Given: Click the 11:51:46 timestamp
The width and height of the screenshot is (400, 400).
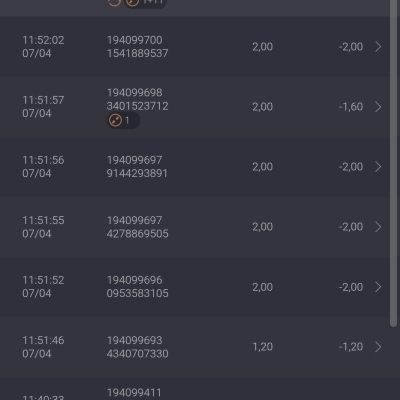Looking at the screenshot, I should tap(43, 340).
